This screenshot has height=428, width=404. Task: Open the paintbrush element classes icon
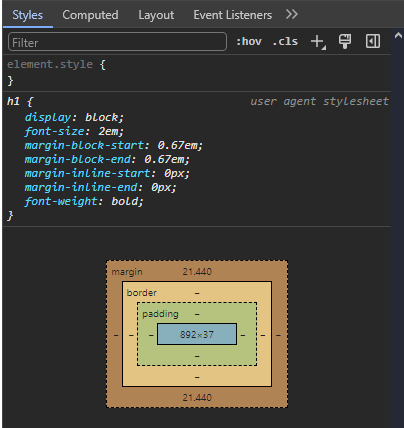(x=345, y=41)
